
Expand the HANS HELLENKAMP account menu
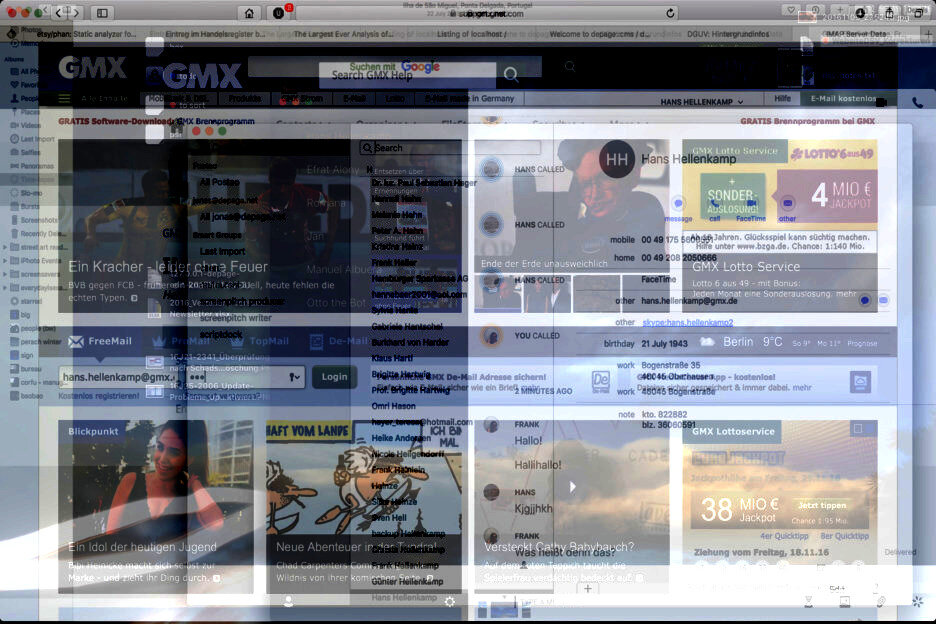coord(701,102)
